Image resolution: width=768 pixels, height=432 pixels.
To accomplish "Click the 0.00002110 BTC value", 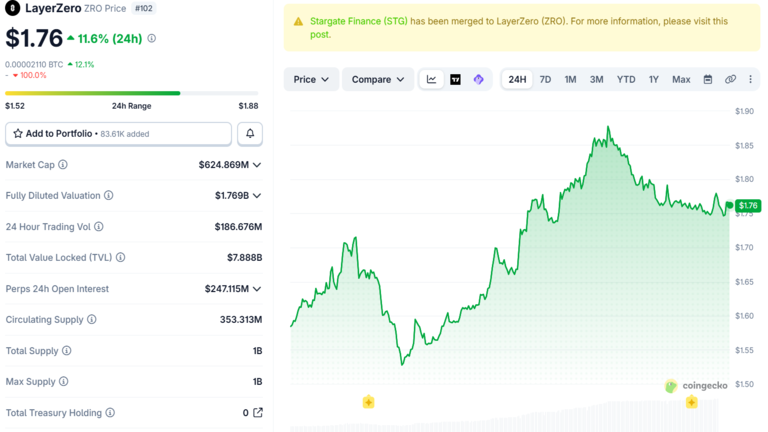I will [34, 65].
